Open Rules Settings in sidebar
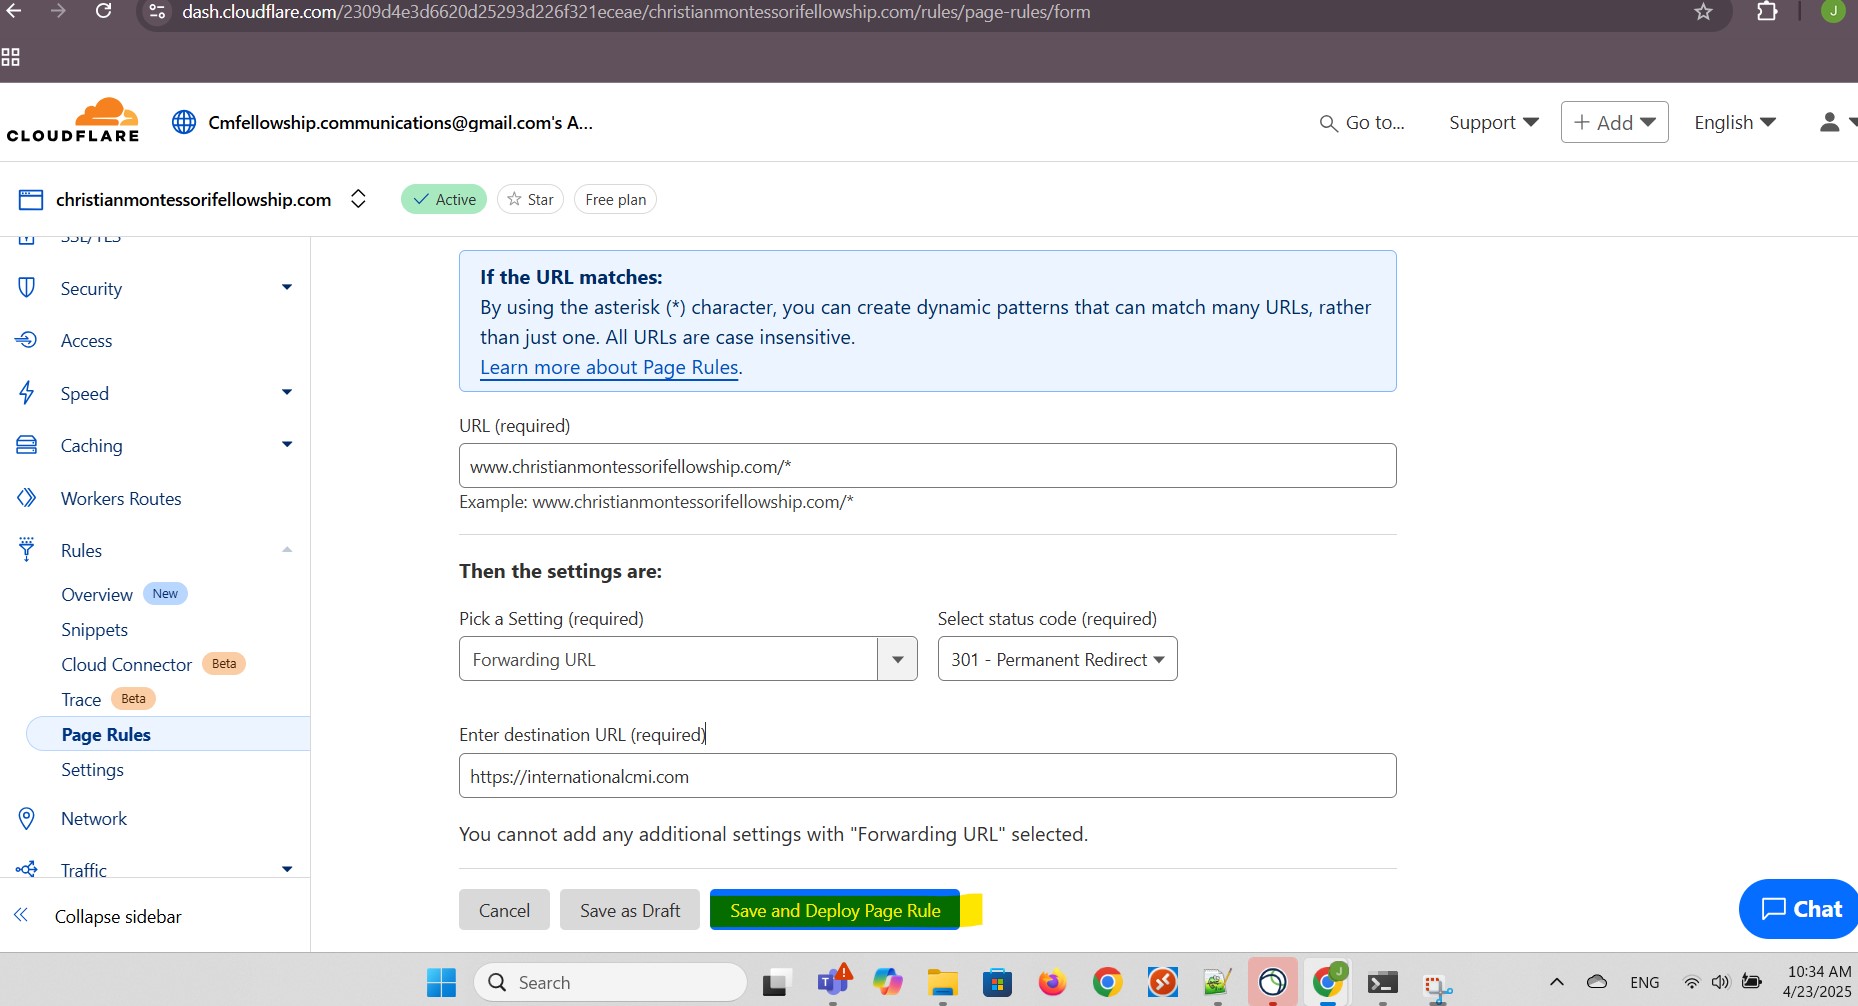Viewport: 1858px width, 1006px height. (92, 769)
